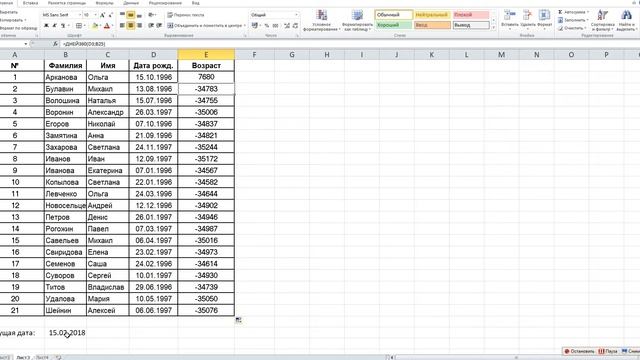Toggle italic formatting in the Font group
640x360 pixels.
coord(55,26)
